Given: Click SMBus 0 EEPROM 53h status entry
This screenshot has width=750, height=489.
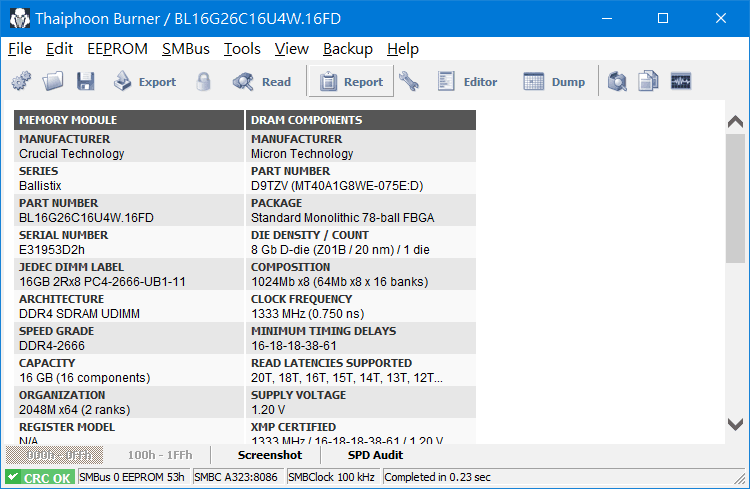Looking at the screenshot, I should [x=132, y=478].
